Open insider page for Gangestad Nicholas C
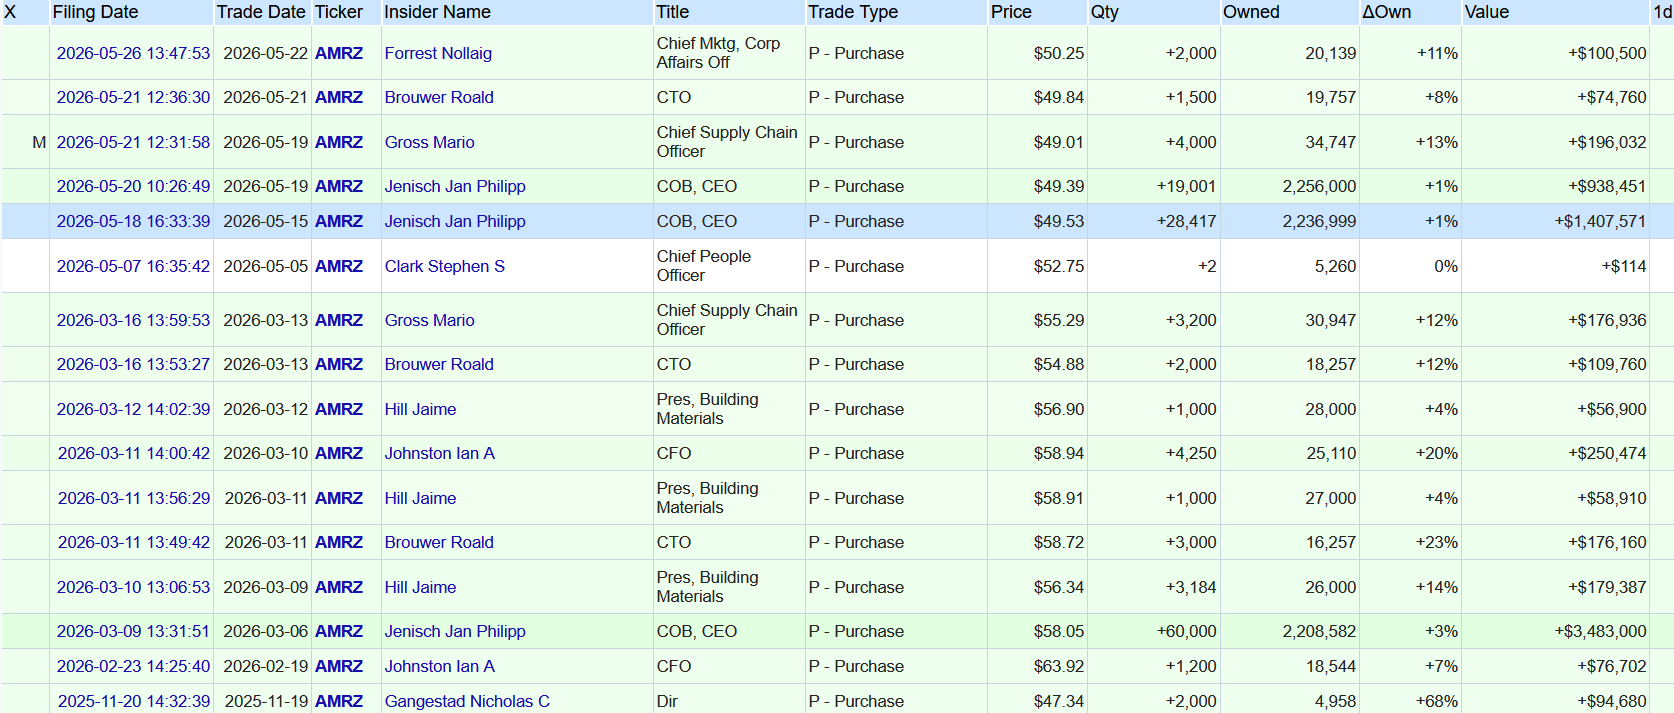Screen dimensions: 1674x713 [467, 701]
